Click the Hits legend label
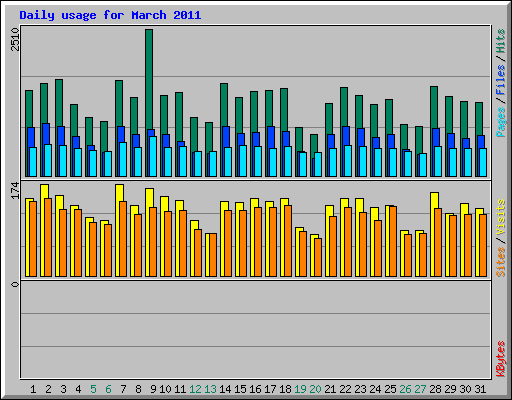 pyautogui.click(x=501, y=41)
